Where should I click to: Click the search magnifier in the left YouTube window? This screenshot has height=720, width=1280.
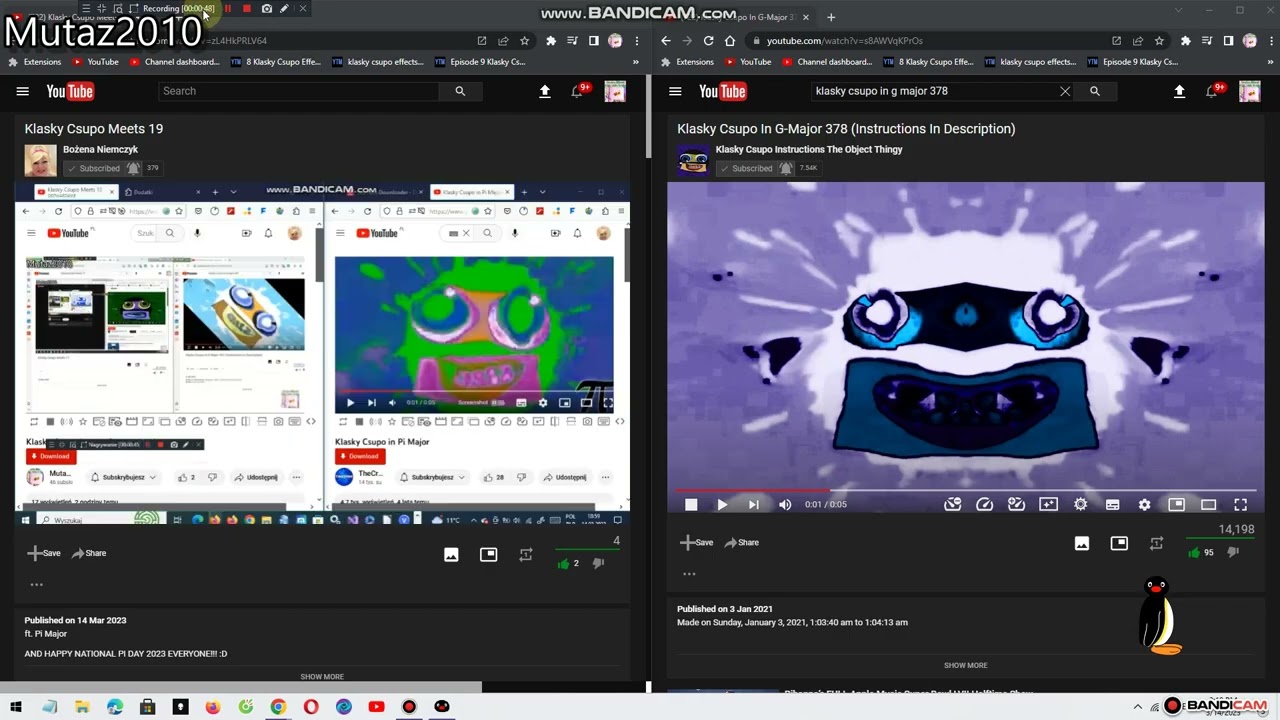(460, 91)
